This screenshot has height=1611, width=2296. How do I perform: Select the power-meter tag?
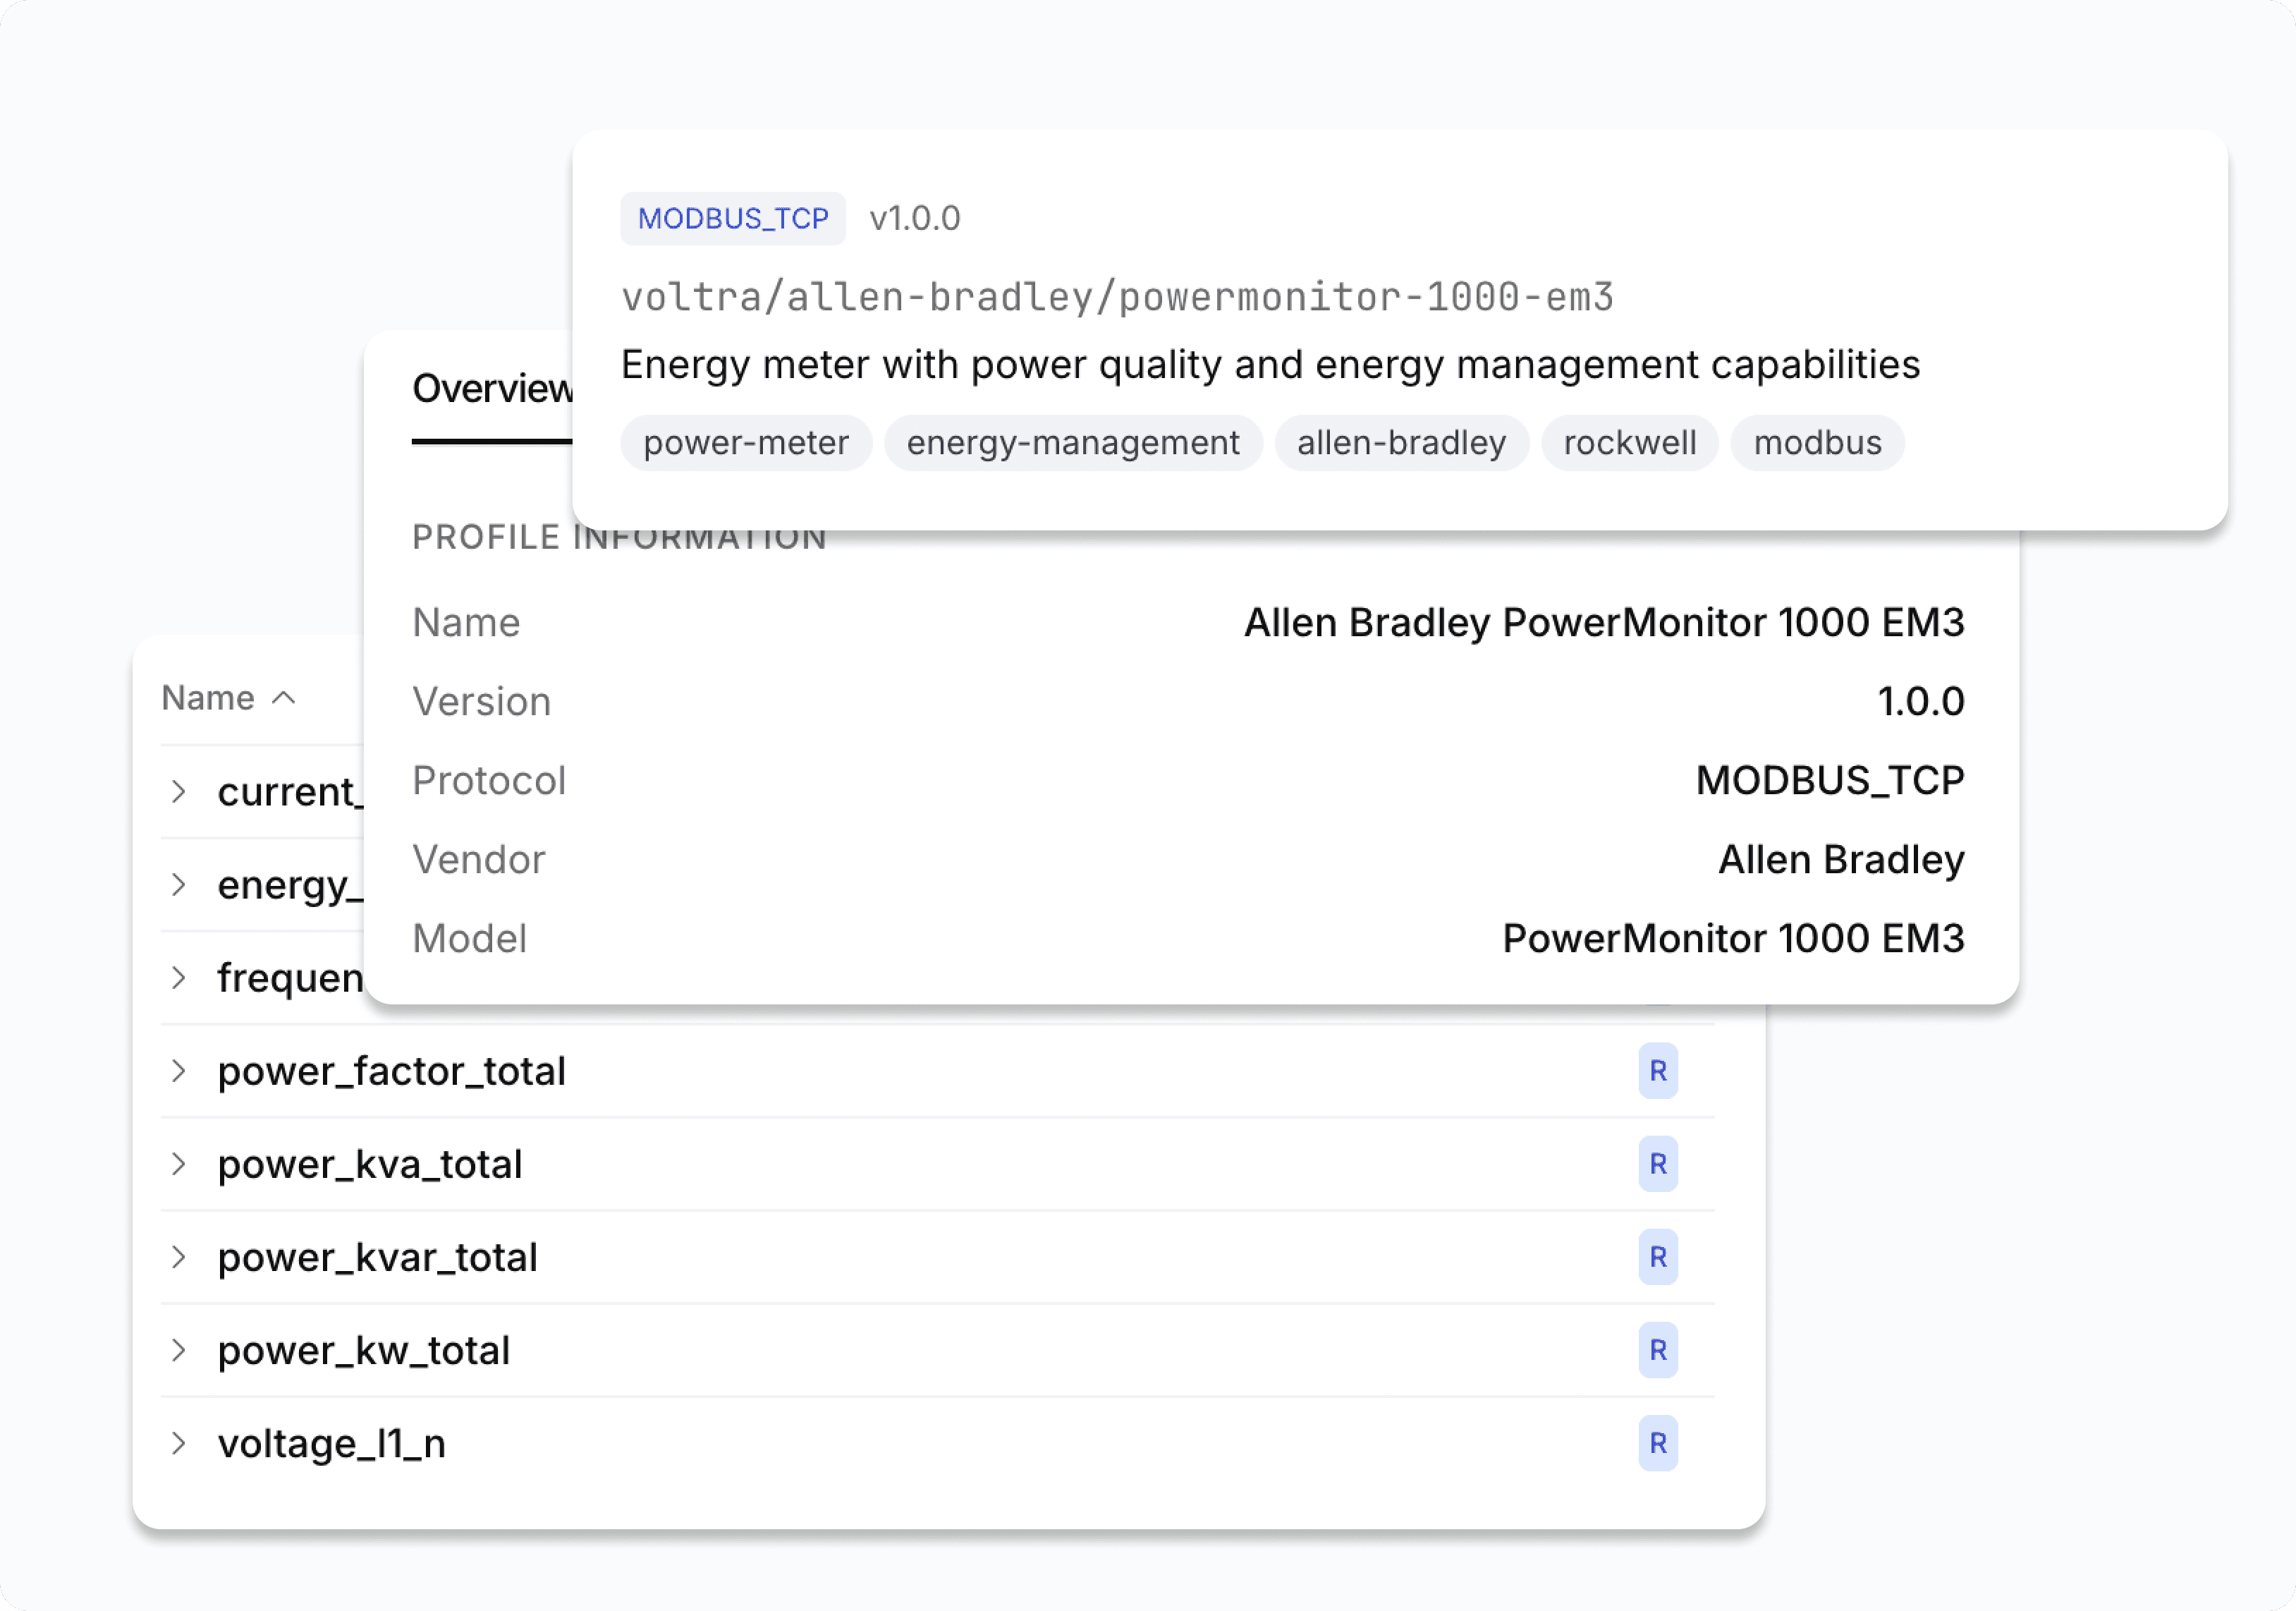[746, 443]
